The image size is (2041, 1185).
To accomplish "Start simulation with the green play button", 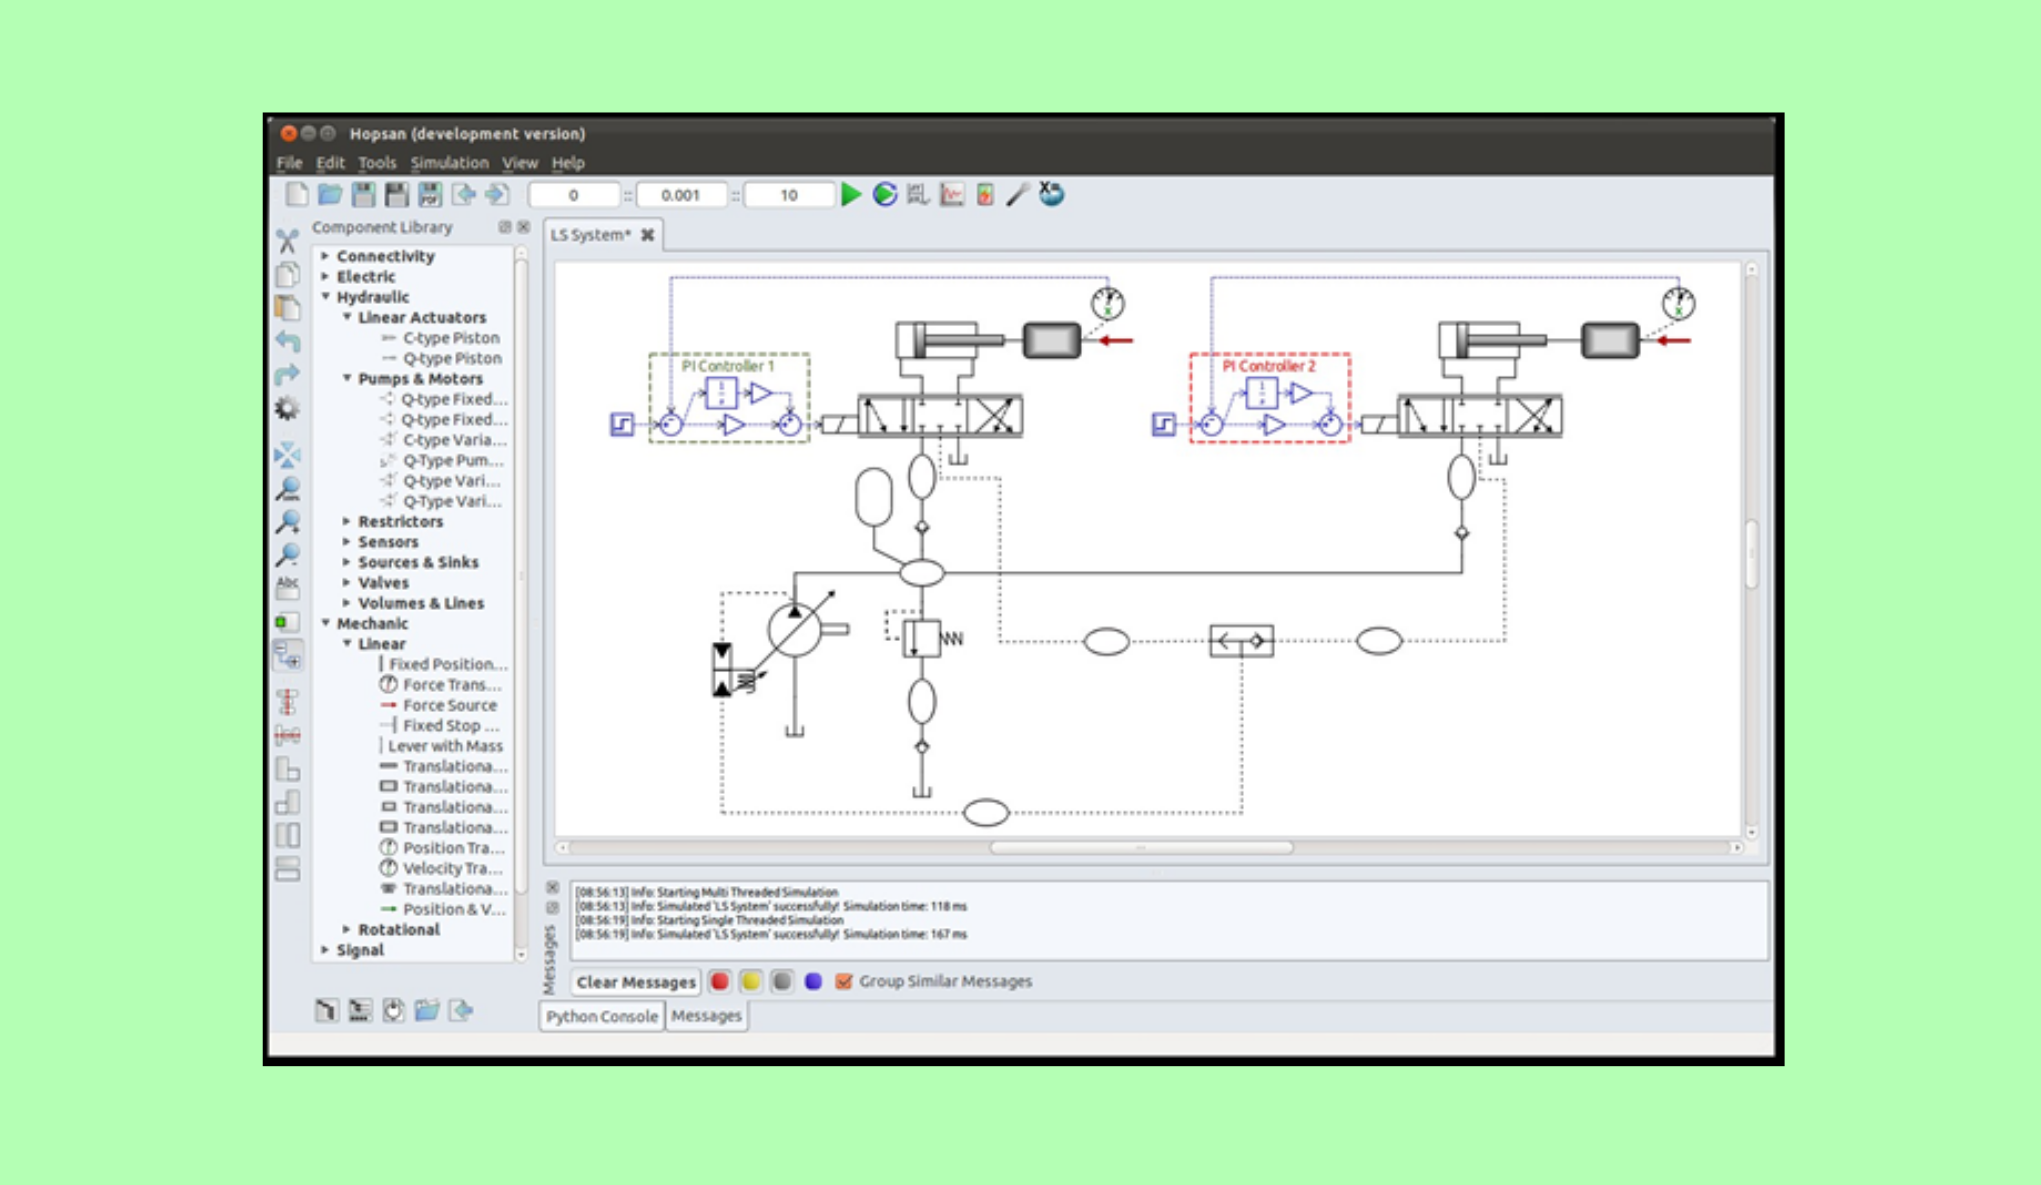I will tap(851, 194).
